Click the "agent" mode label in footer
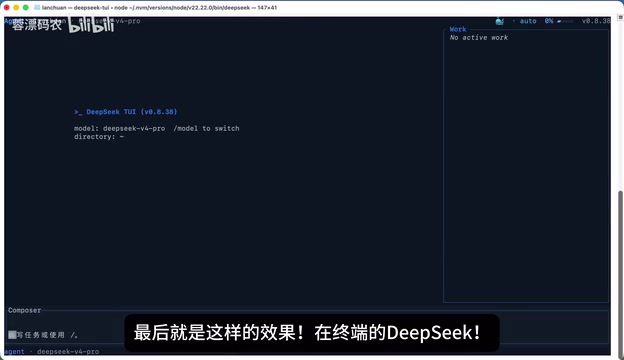This screenshot has width=624, height=360. tap(14, 352)
